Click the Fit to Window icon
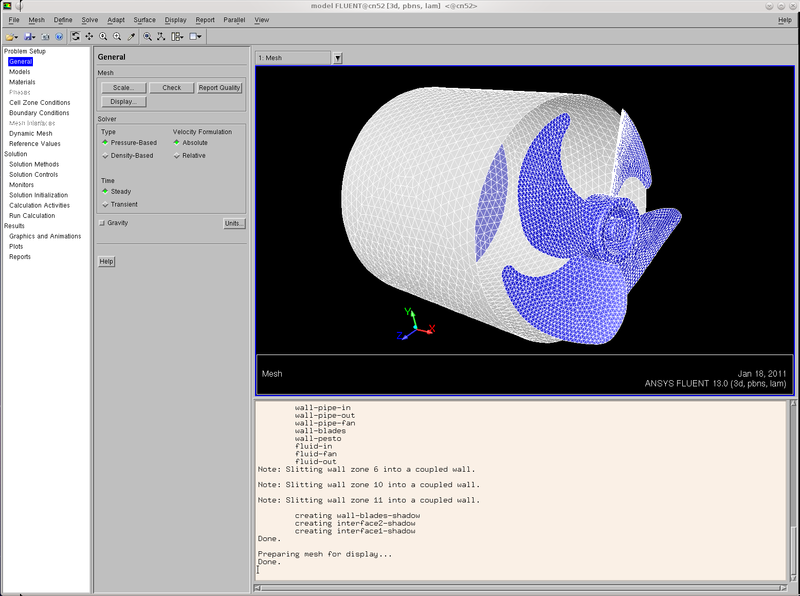 [x=147, y=37]
